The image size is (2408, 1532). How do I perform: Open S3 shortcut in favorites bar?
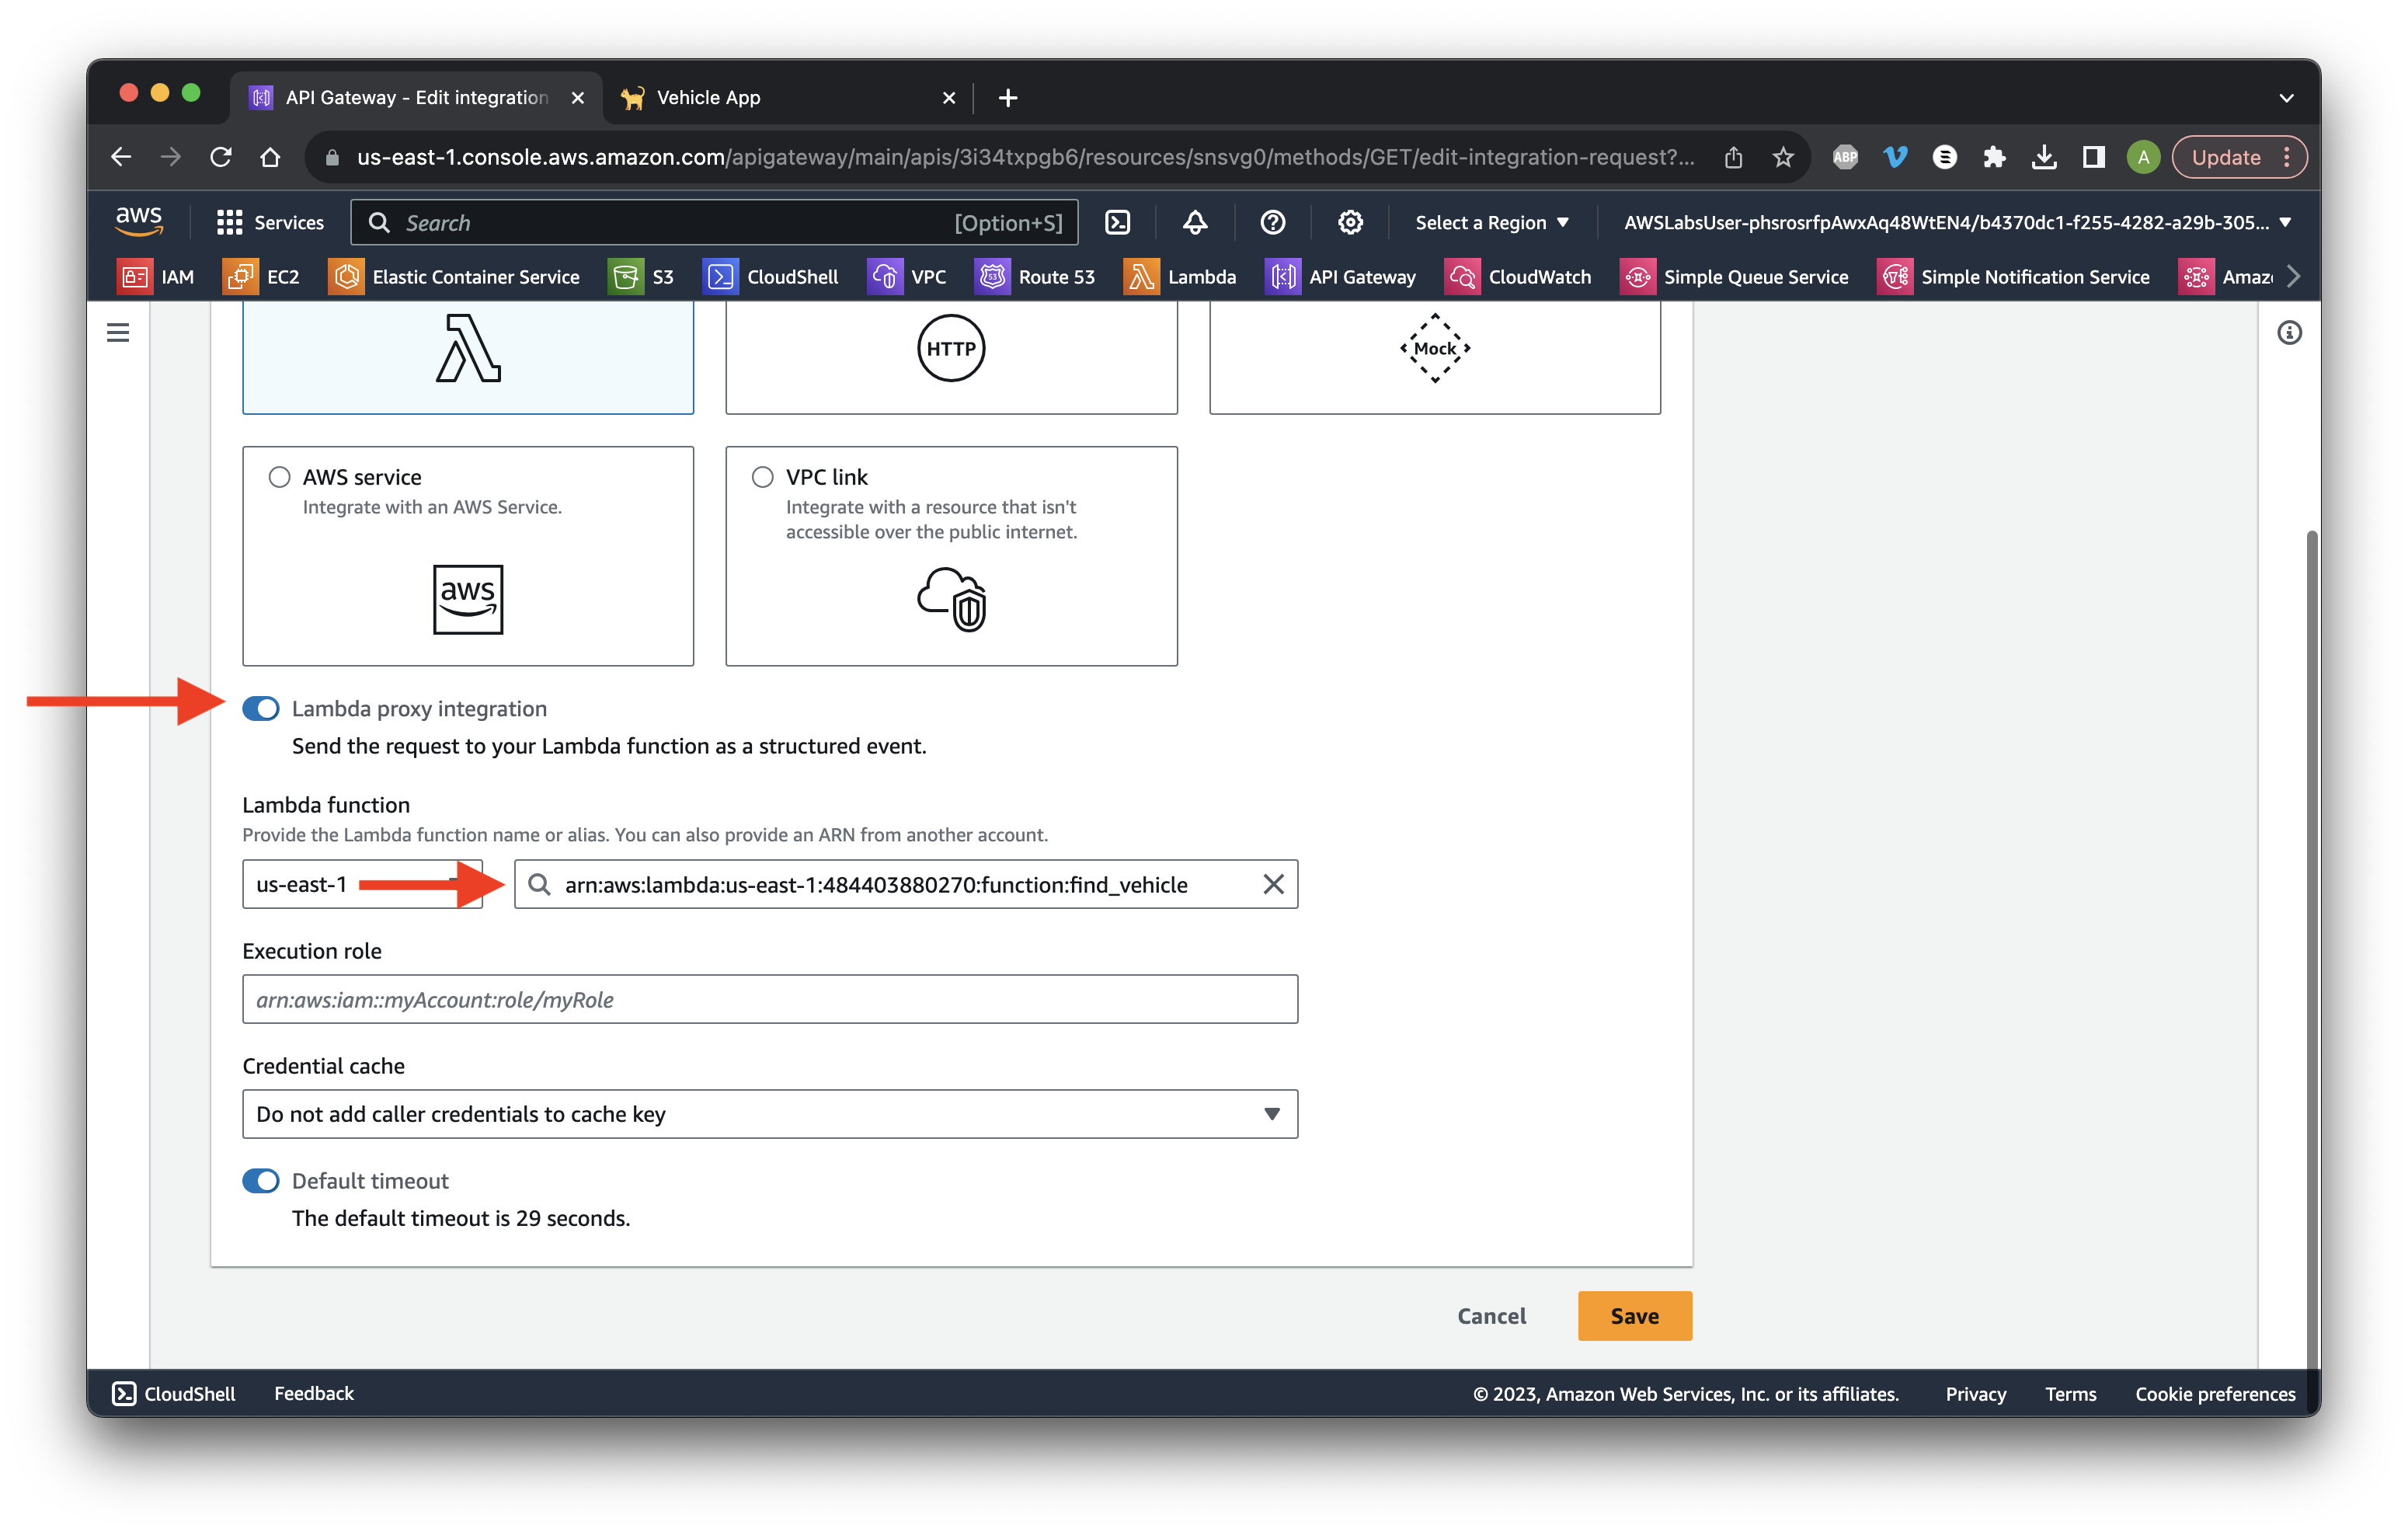641,277
